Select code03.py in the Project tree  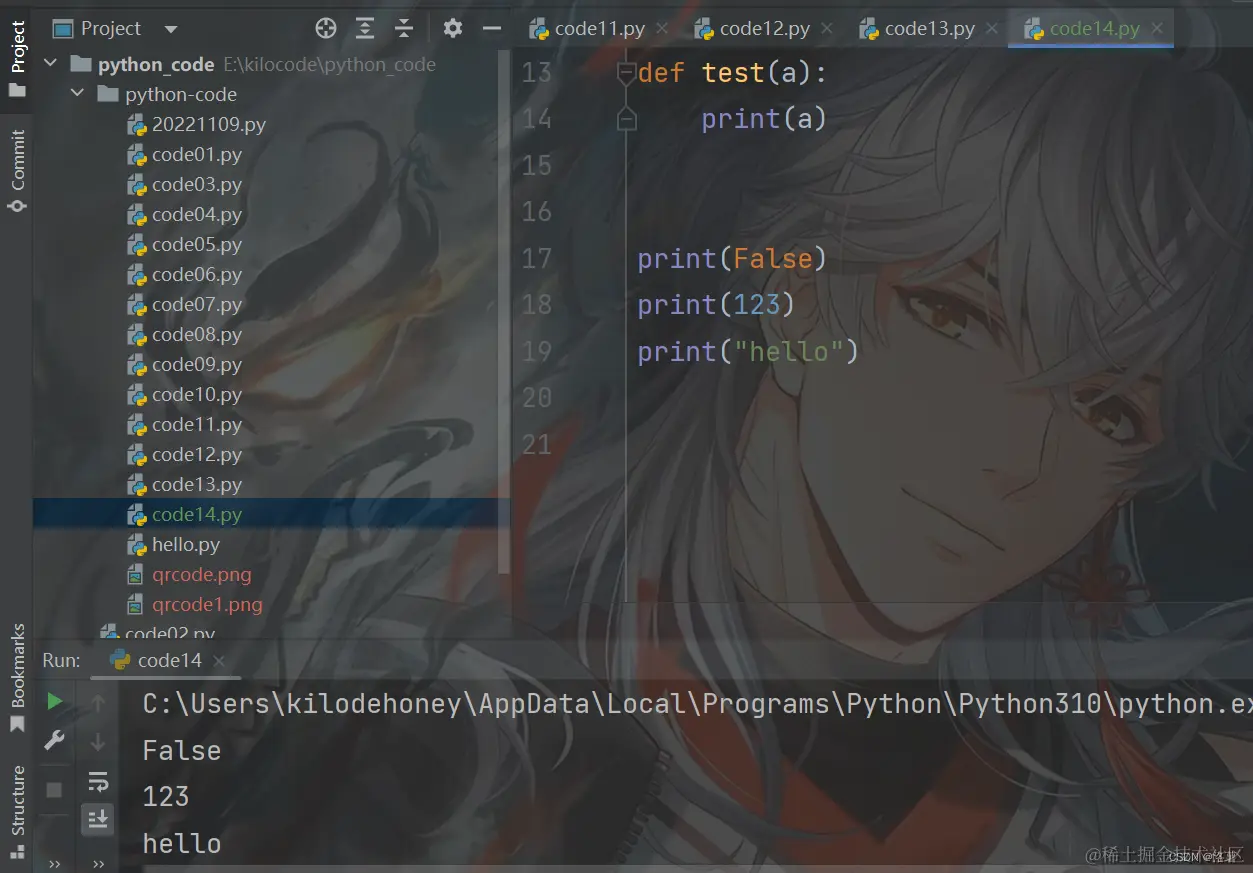tap(197, 184)
